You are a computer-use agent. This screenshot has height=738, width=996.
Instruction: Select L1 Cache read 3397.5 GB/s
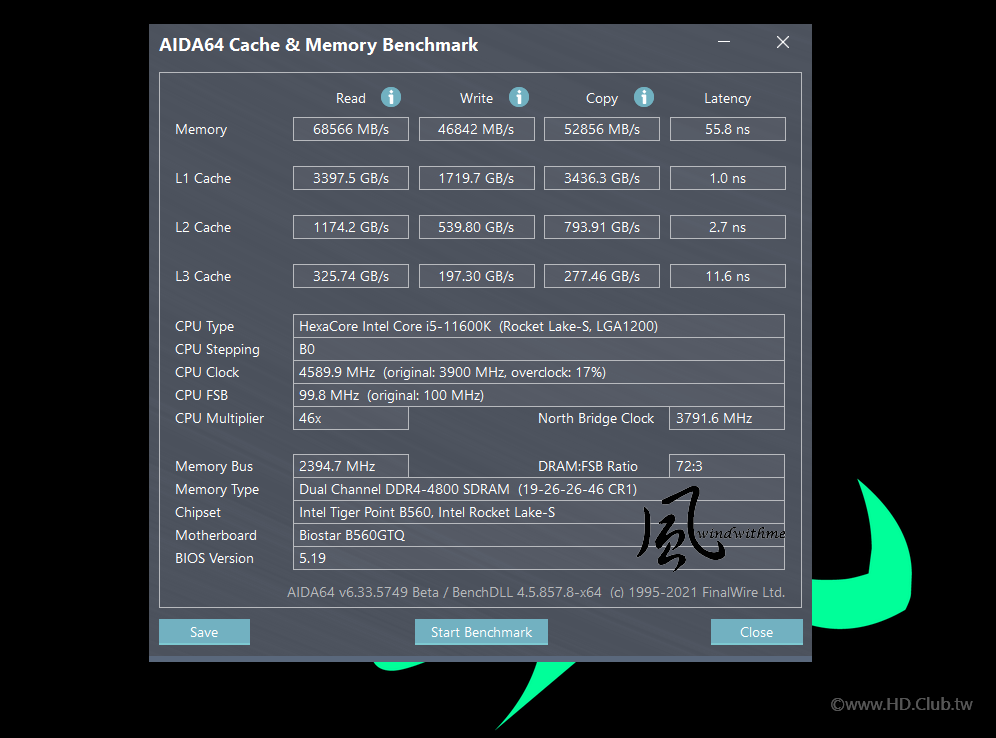point(351,178)
